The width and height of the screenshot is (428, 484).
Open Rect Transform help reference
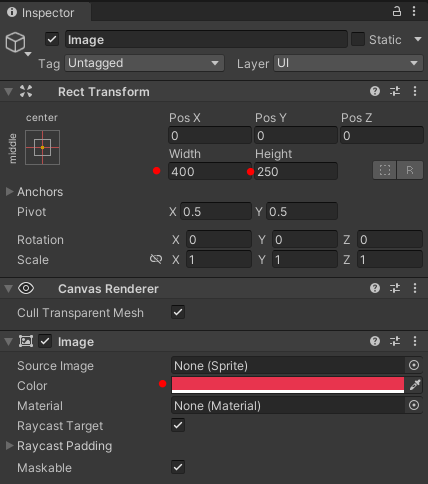point(375,91)
